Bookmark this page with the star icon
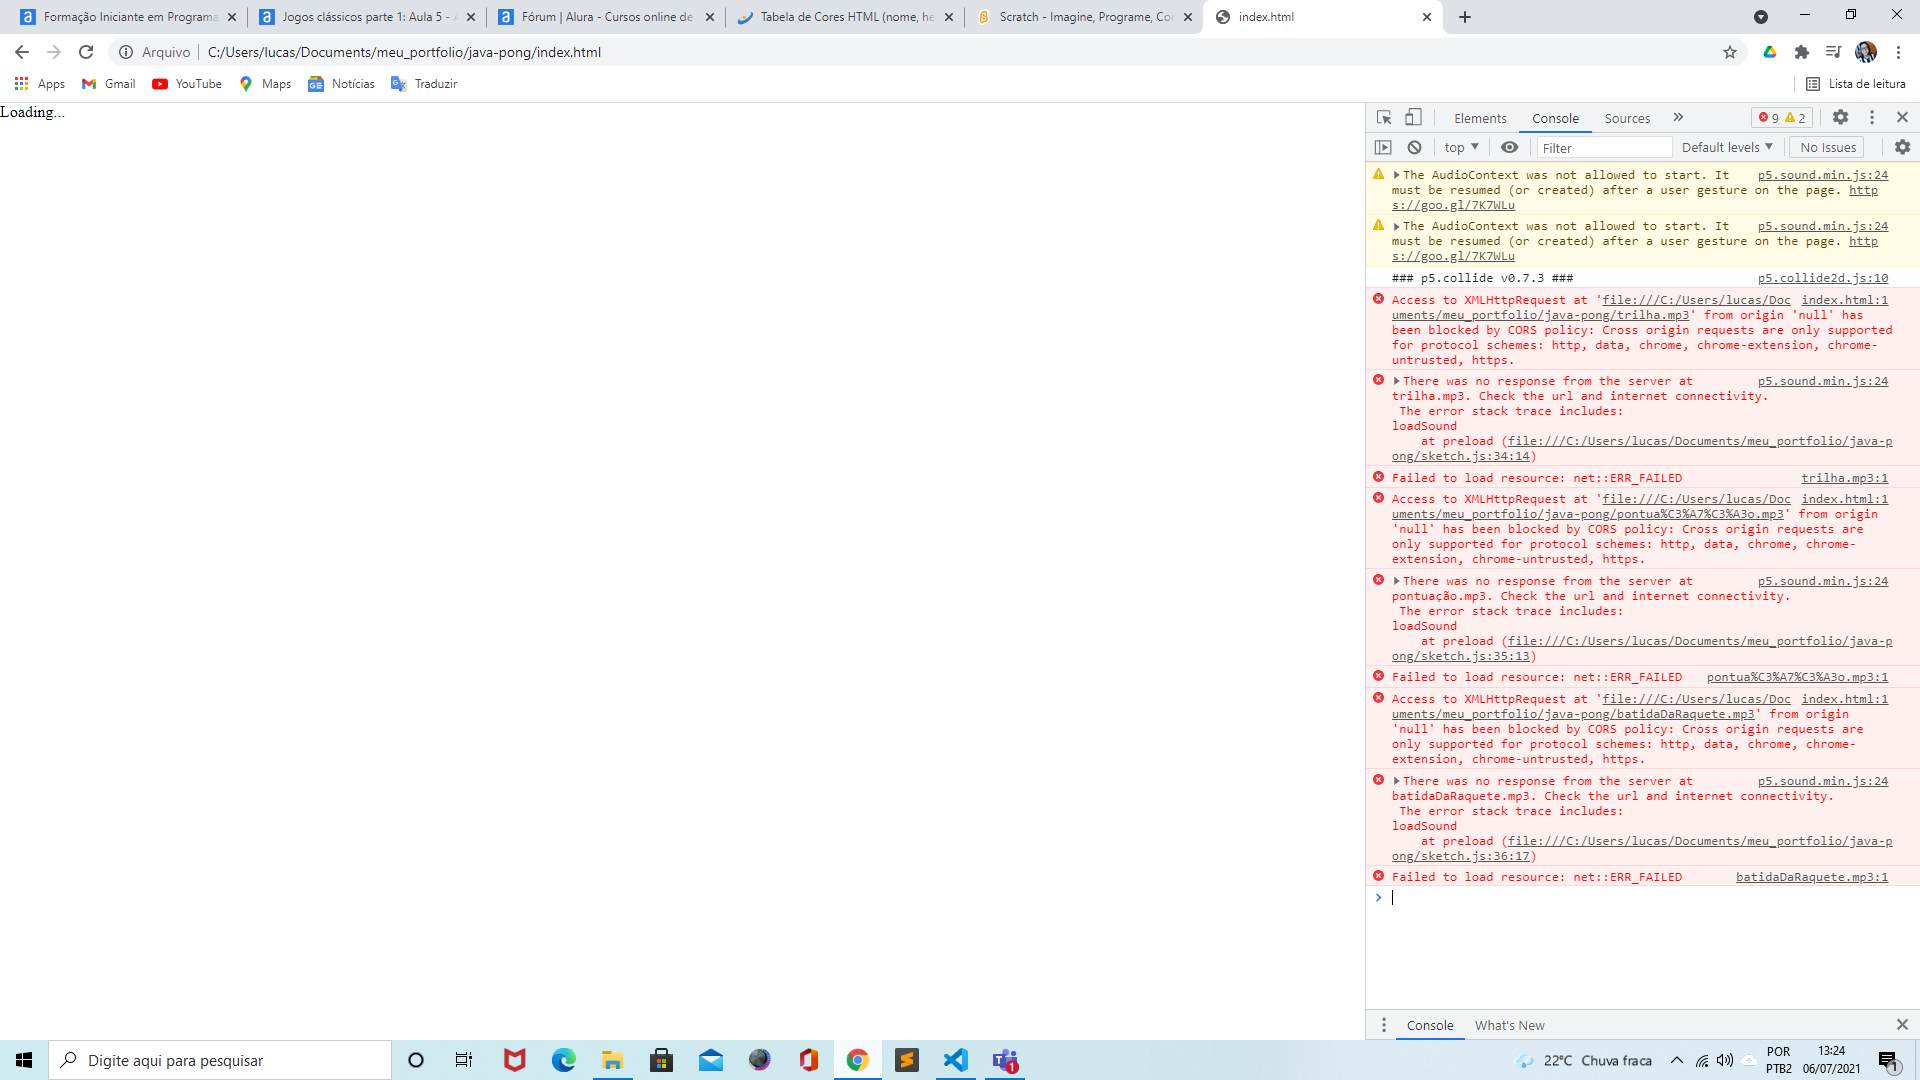The width and height of the screenshot is (1920, 1080). point(1730,52)
